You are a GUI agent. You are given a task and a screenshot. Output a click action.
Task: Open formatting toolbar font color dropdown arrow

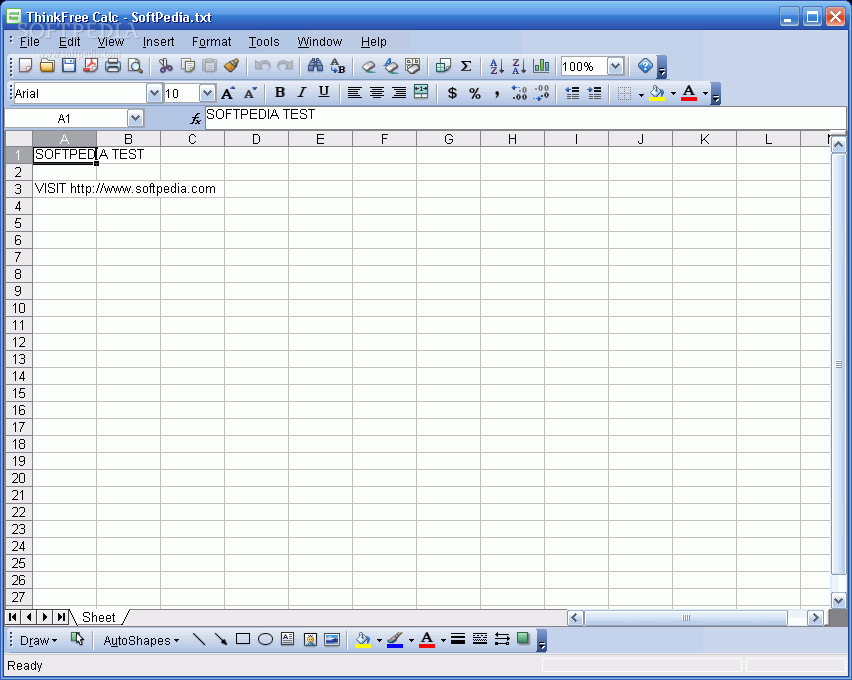(705, 94)
